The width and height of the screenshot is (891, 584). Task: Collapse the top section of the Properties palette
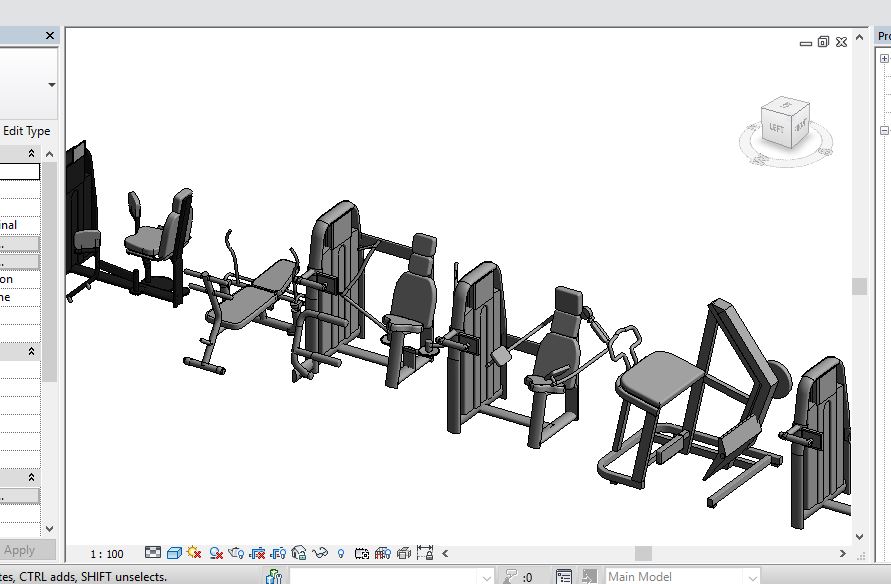pyautogui.click(x=30, y=152)
